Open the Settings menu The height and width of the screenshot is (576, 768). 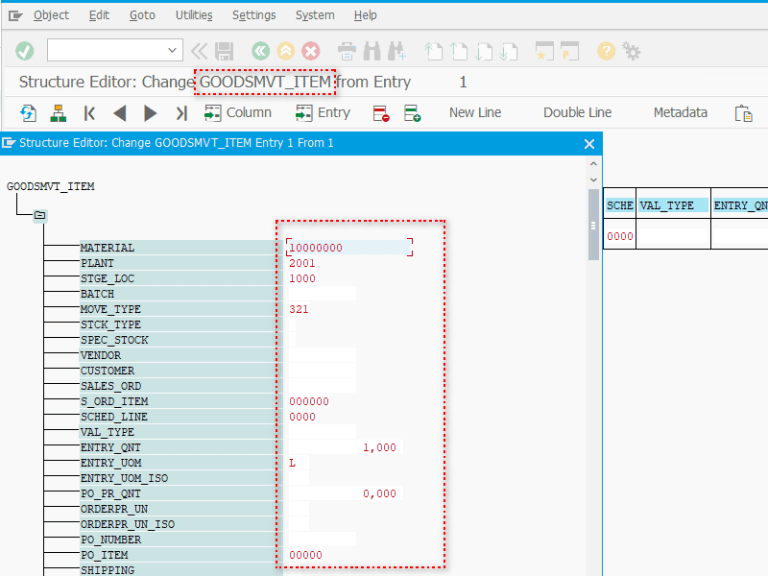click(254, 15)
